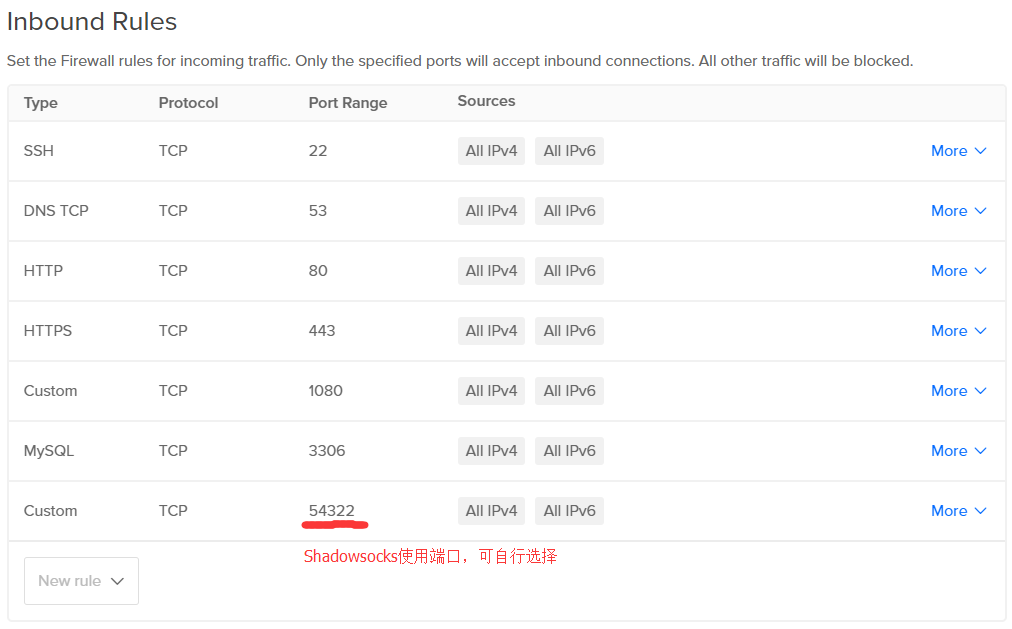Image resolution: width=1012 pixels, height=629 pixels.
Task: Click the Sources column header
Action: click(486, 101)
